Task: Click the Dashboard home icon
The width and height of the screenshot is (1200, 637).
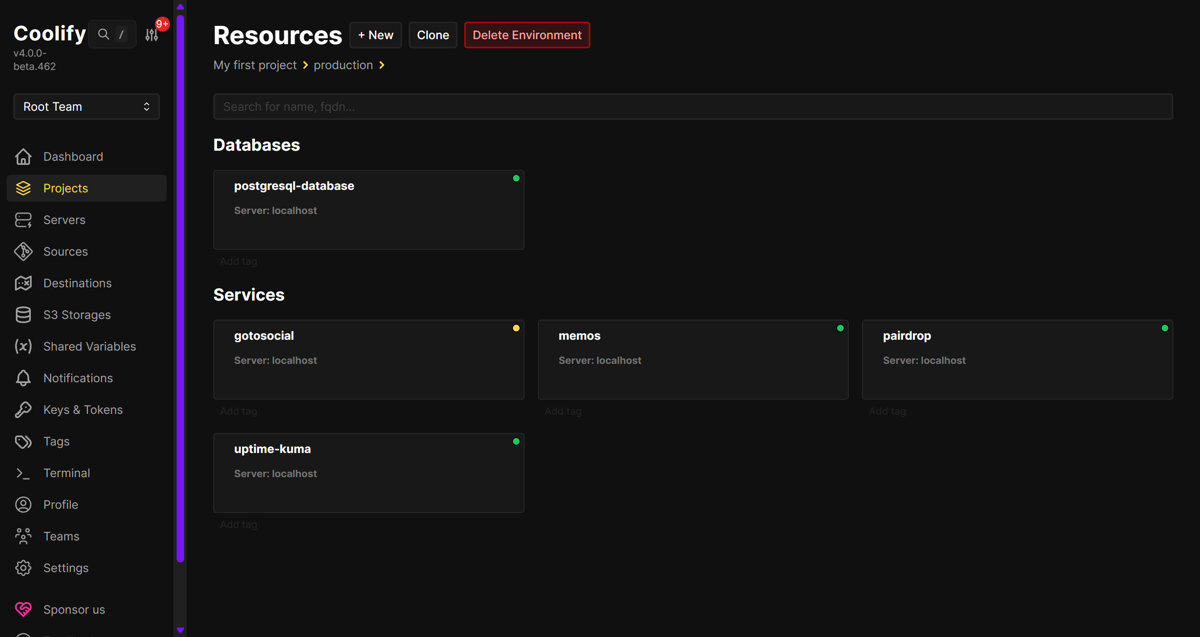Action: click(x=23, y=157)
